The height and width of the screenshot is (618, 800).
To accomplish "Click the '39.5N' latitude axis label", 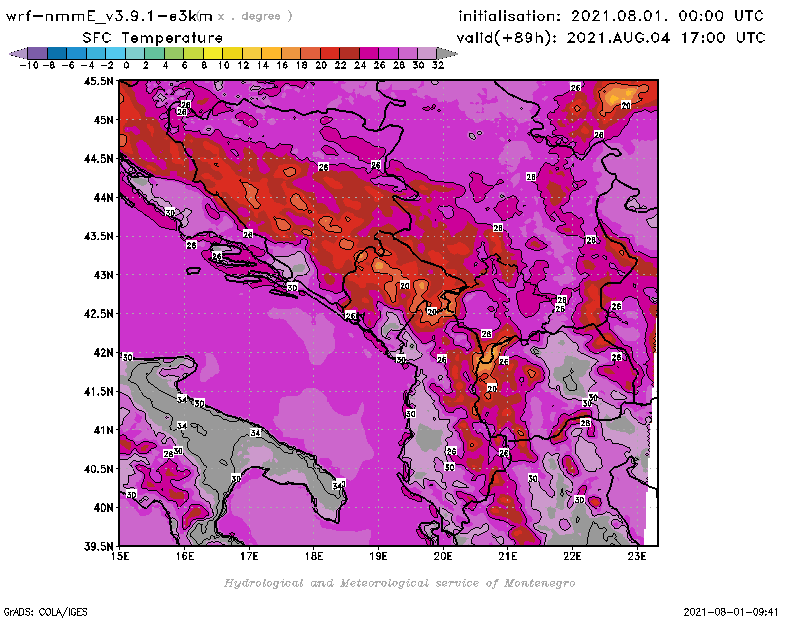I will pos(98,547).
